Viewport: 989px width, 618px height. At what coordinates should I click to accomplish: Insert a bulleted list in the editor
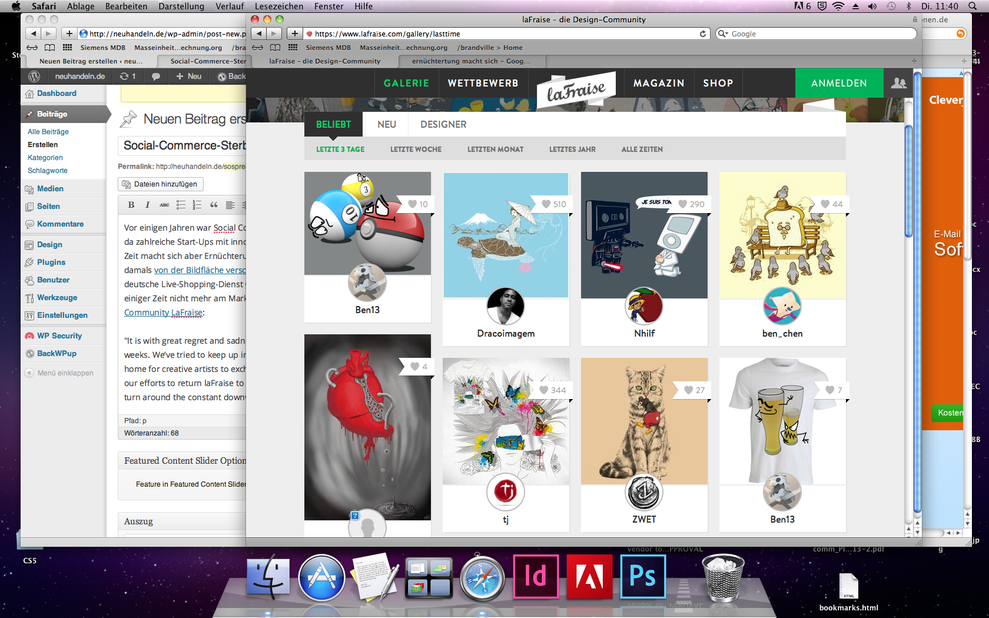coord(180,204)
